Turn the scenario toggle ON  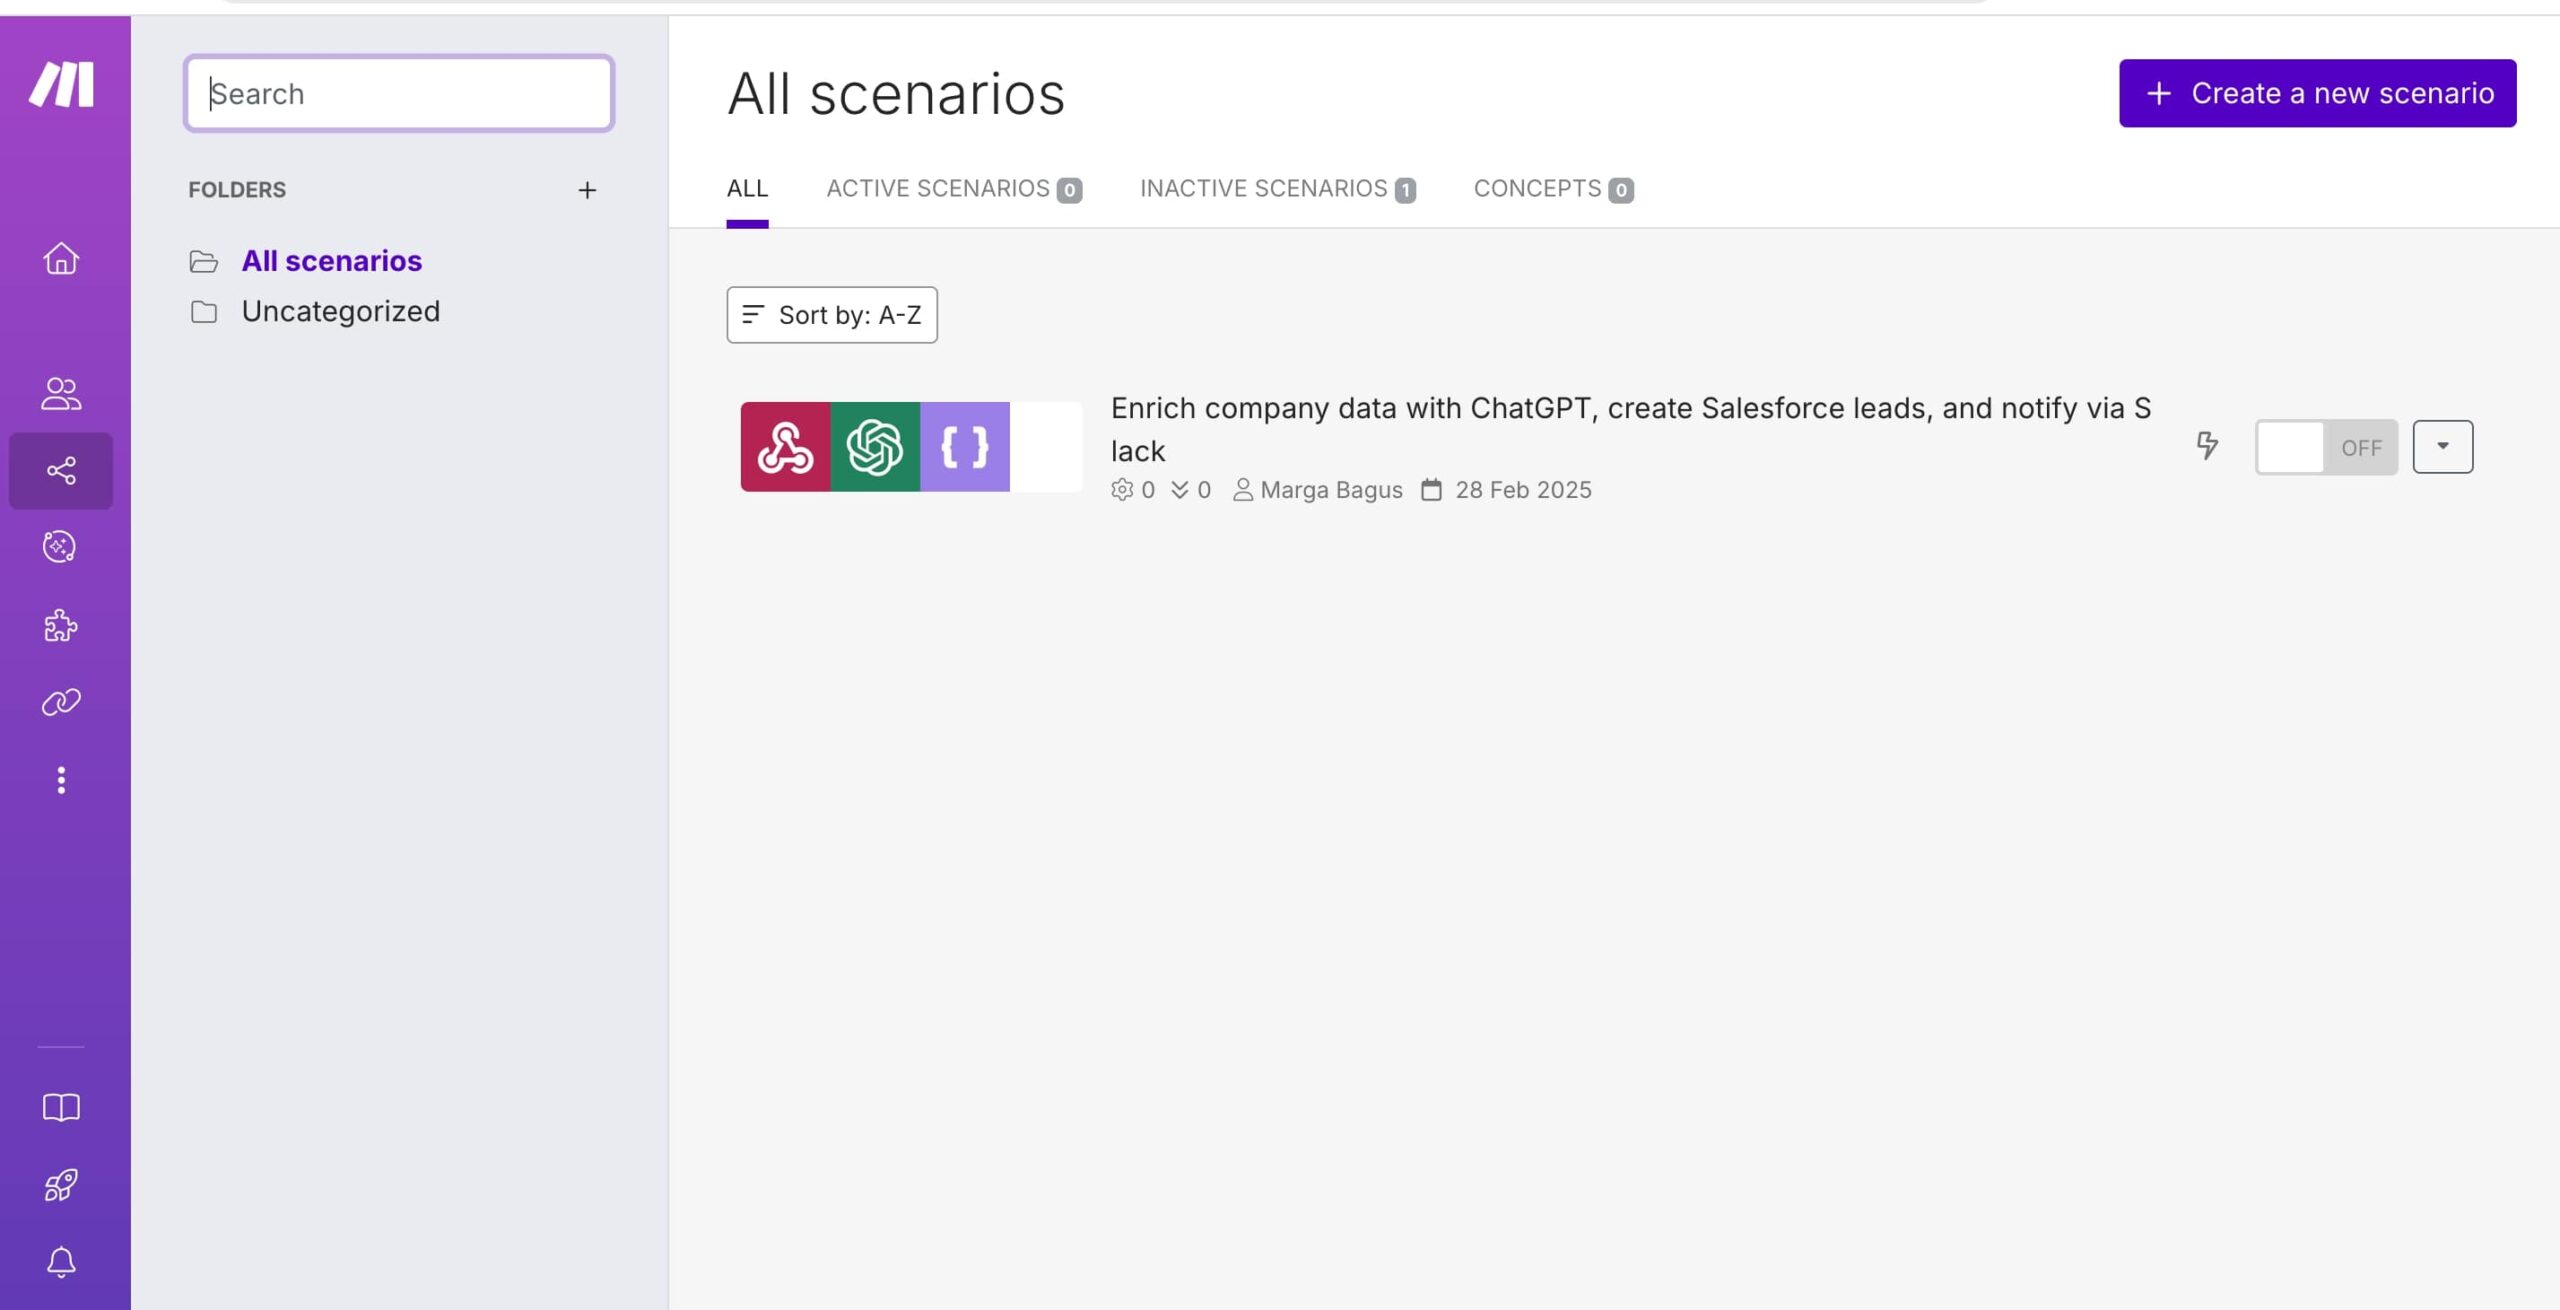coord(2327,447)
